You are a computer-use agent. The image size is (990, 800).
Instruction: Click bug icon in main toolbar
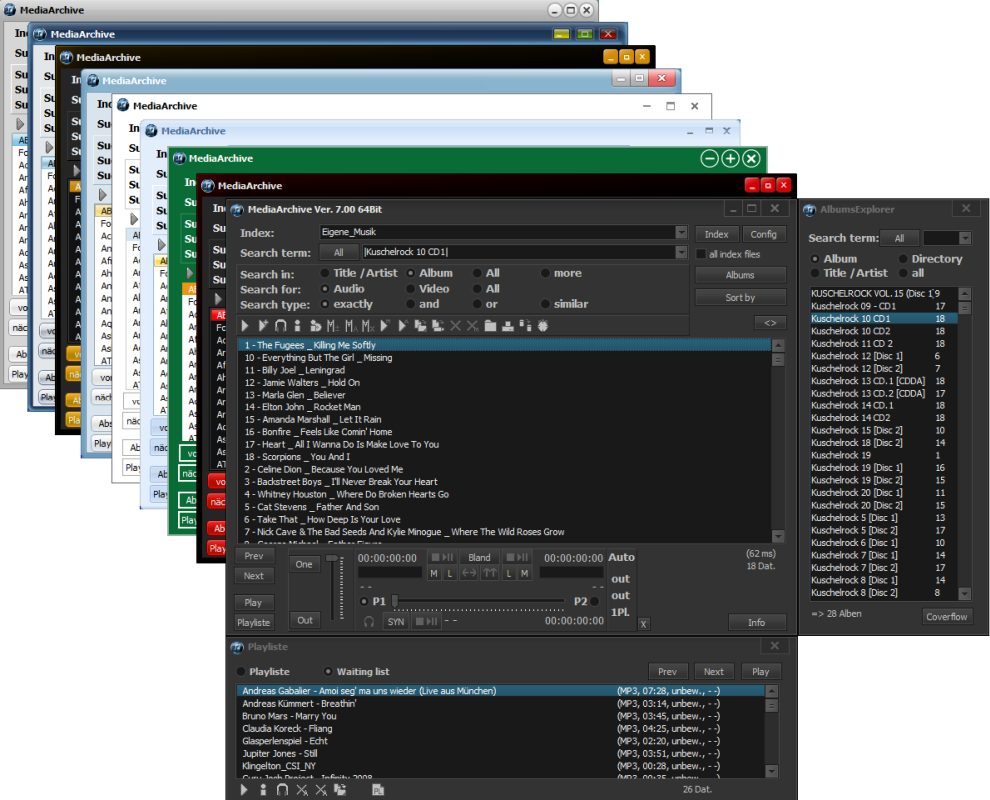coord(542,326)
